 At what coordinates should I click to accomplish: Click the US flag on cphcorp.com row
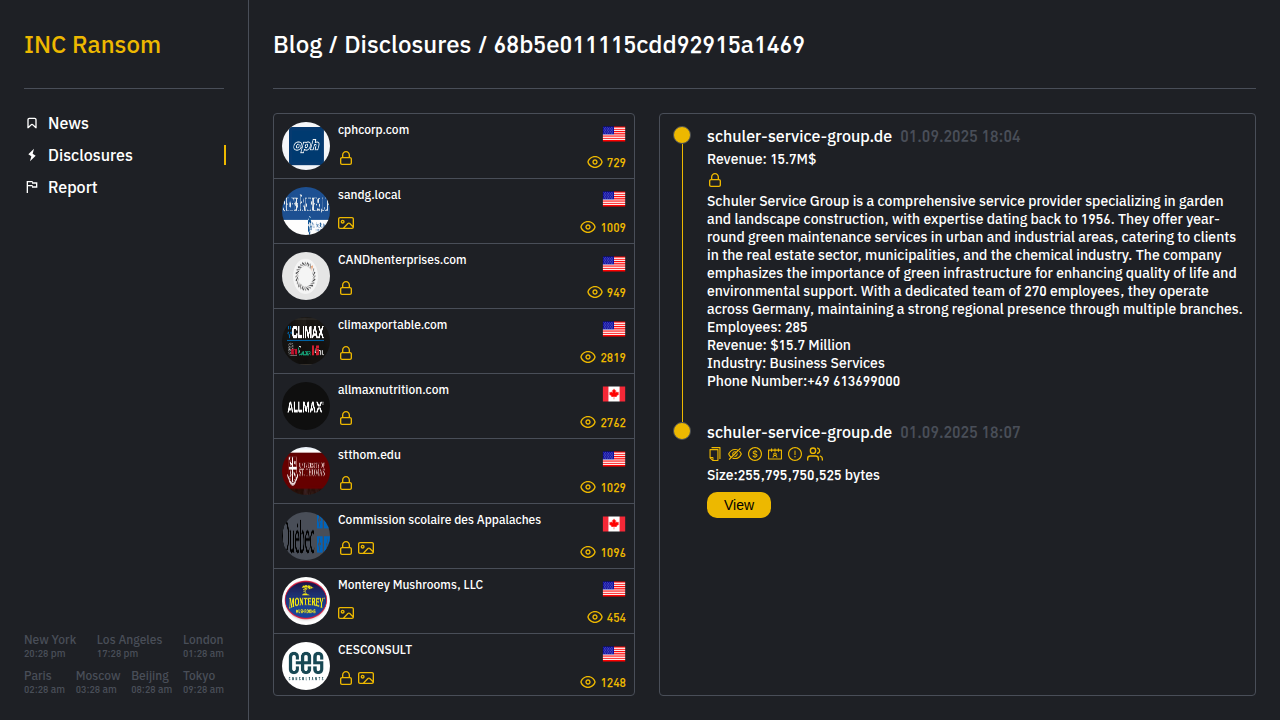pos(614,134)
